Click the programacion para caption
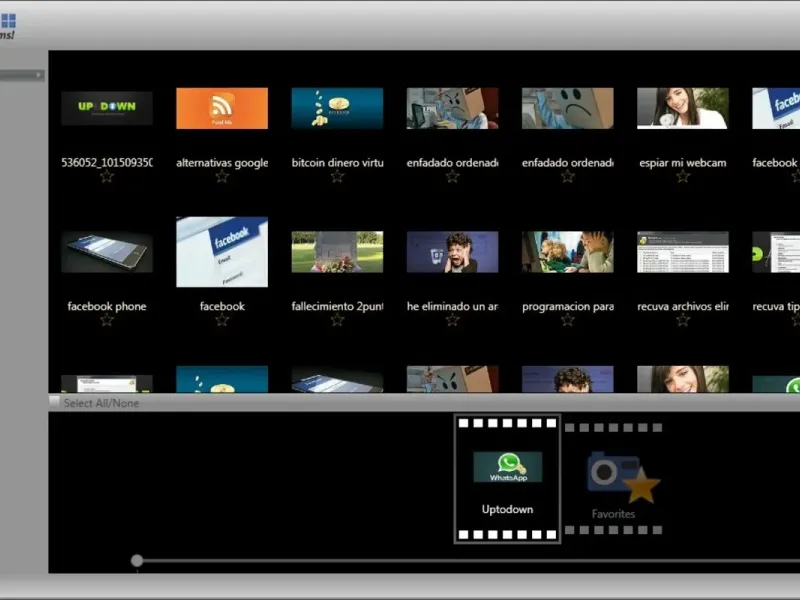 click(x=567, y=307)
